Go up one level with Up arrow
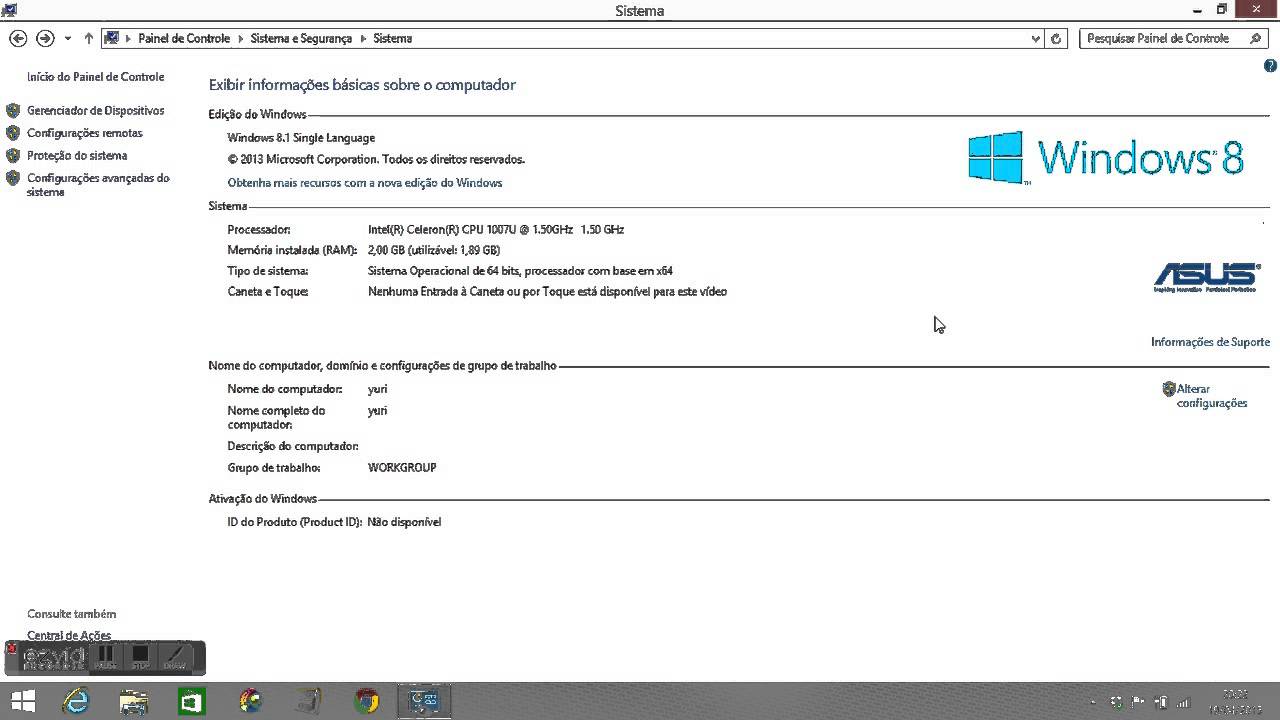 pyautogui.click(x=88, y=38)
